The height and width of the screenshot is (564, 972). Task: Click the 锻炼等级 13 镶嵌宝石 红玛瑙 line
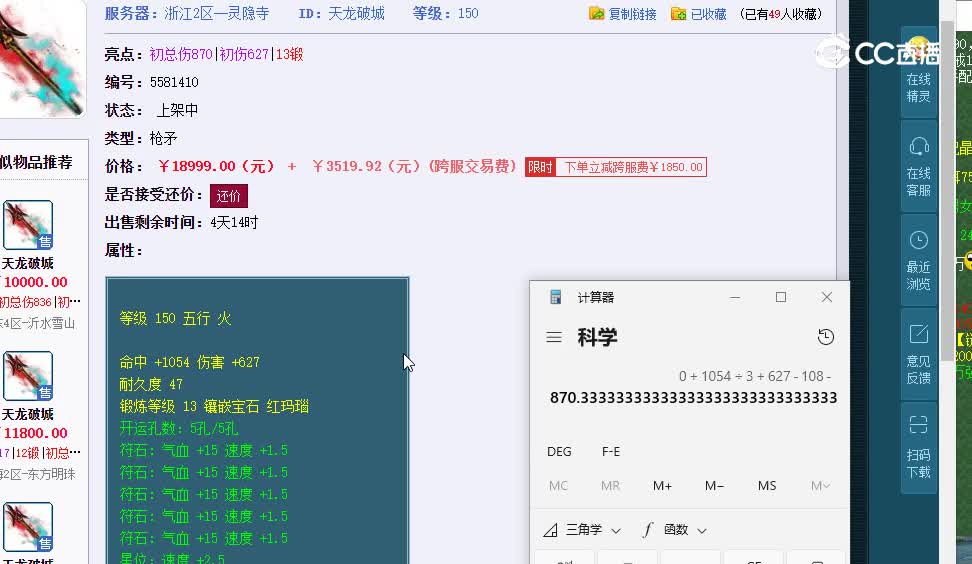pyautogui.click(x=214, y=407)
